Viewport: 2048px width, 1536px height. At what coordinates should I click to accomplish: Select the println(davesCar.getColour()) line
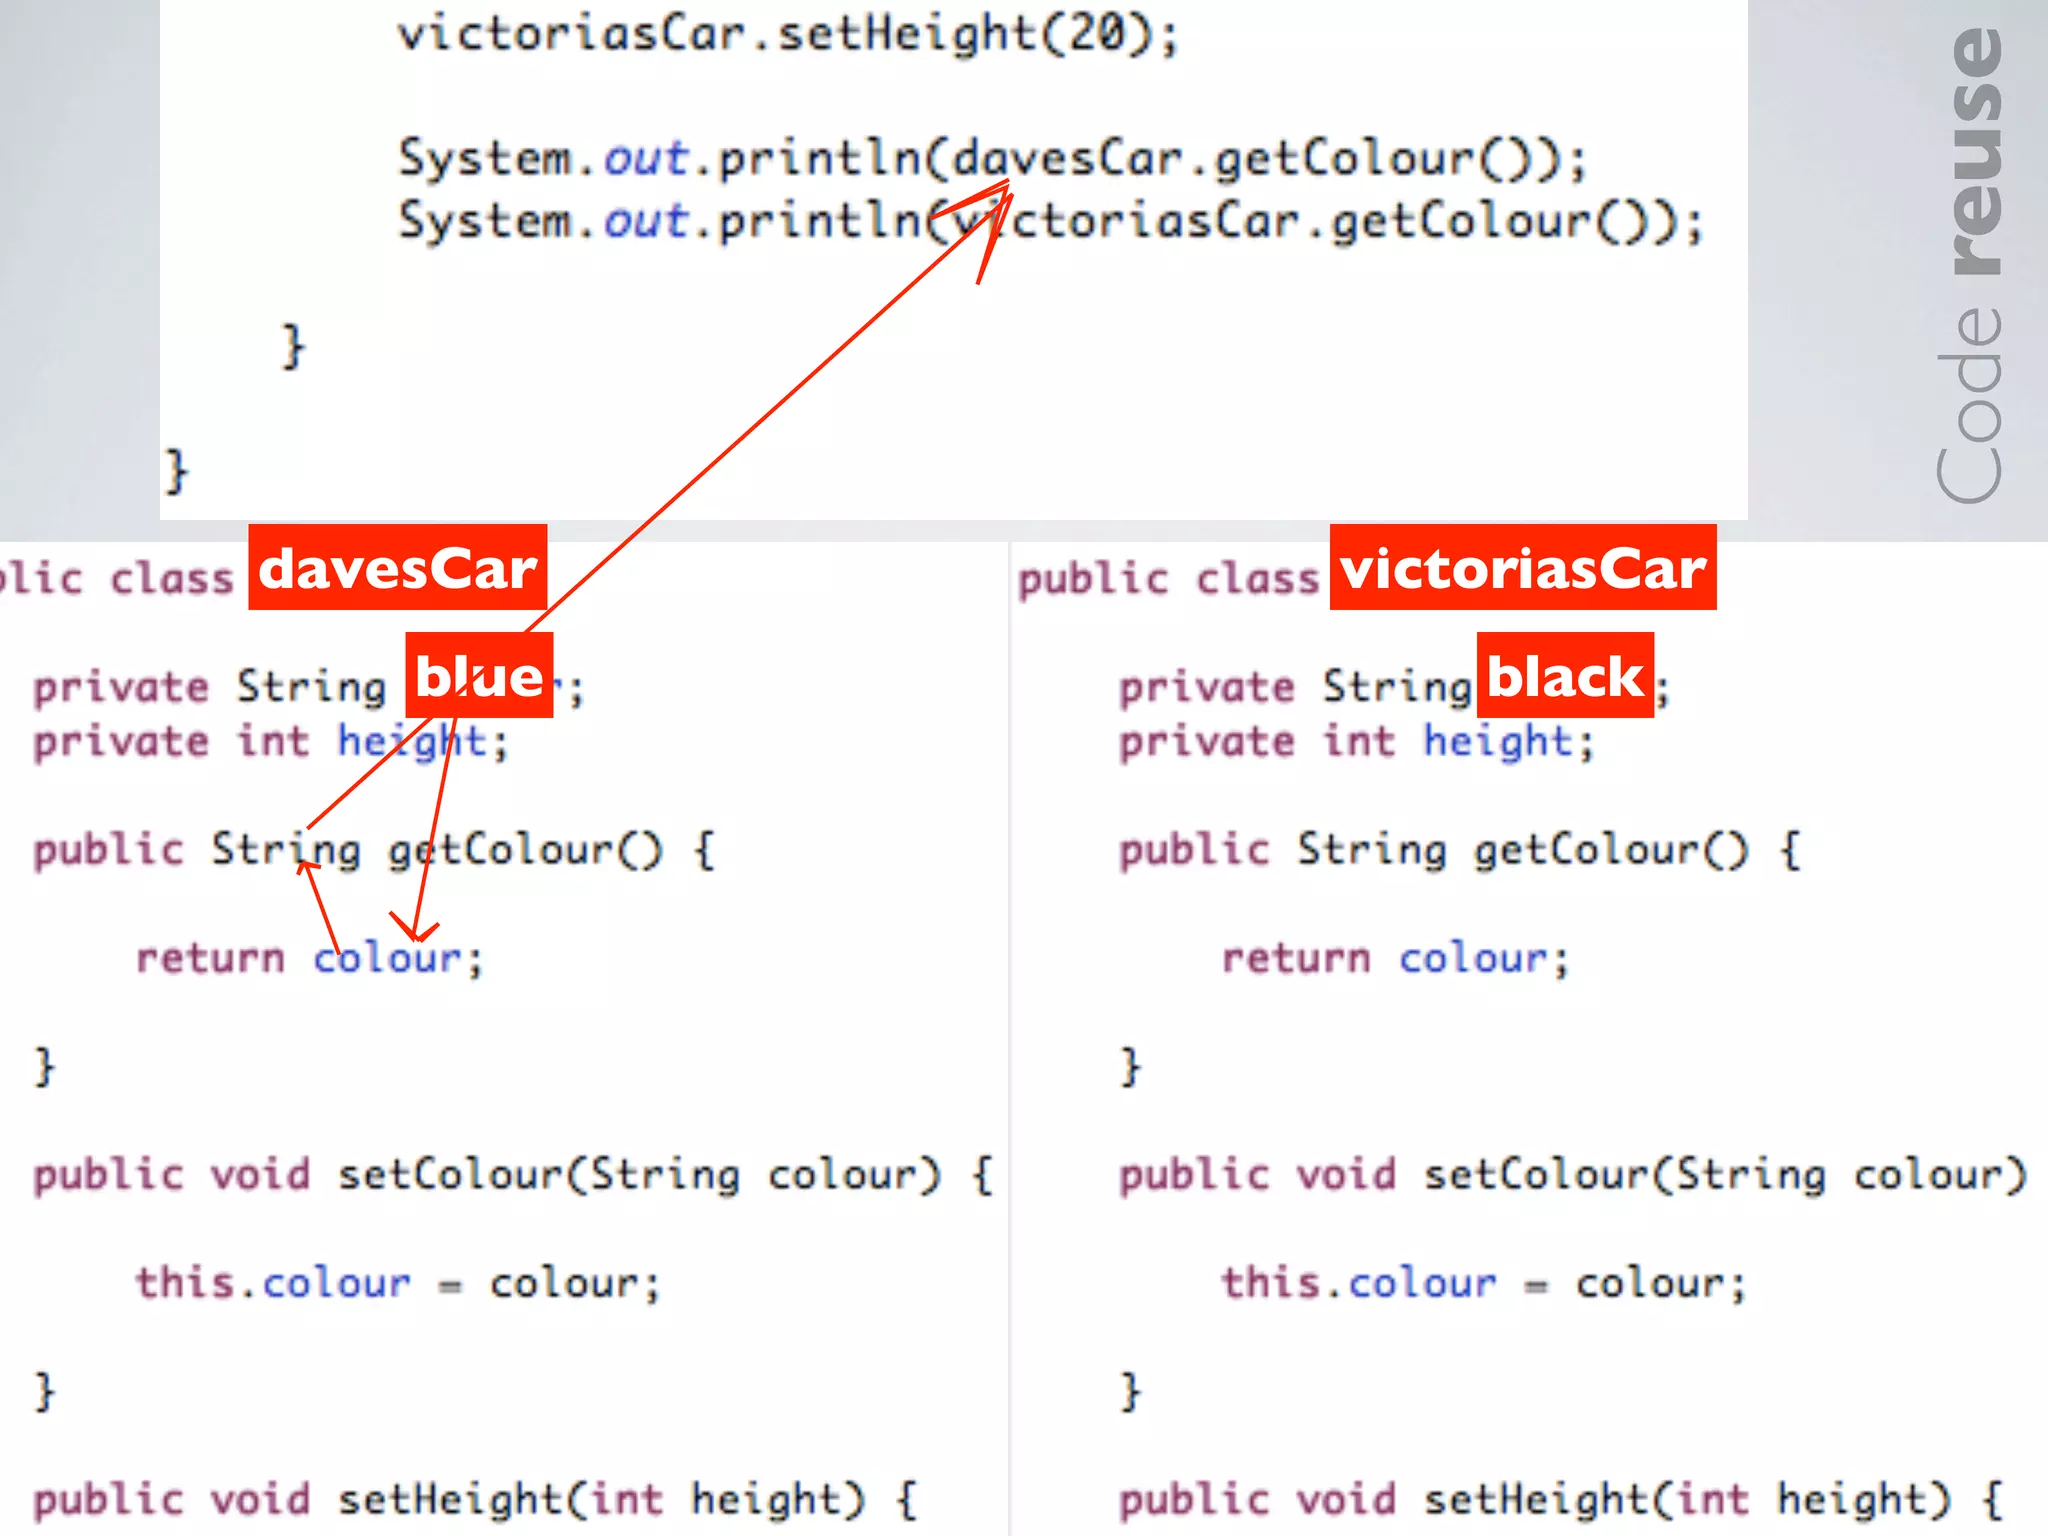(993, 158)
